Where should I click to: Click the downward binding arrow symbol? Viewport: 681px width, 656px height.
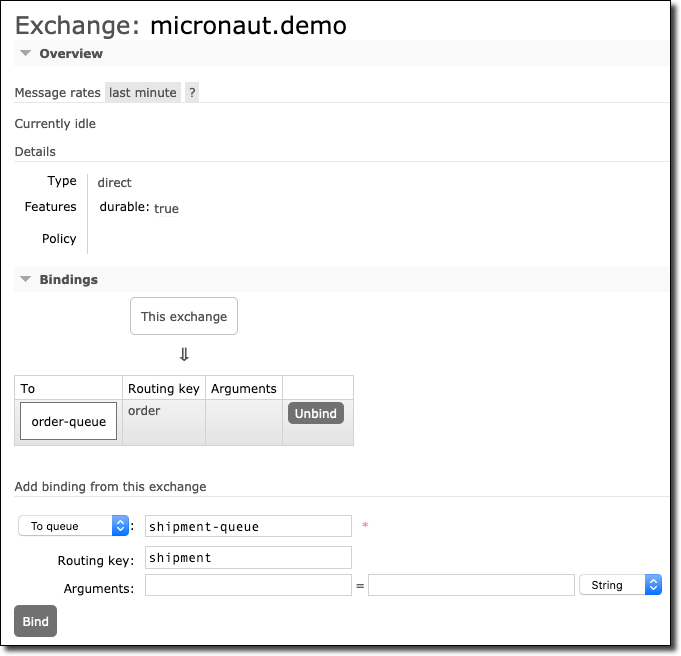(184, 354)
